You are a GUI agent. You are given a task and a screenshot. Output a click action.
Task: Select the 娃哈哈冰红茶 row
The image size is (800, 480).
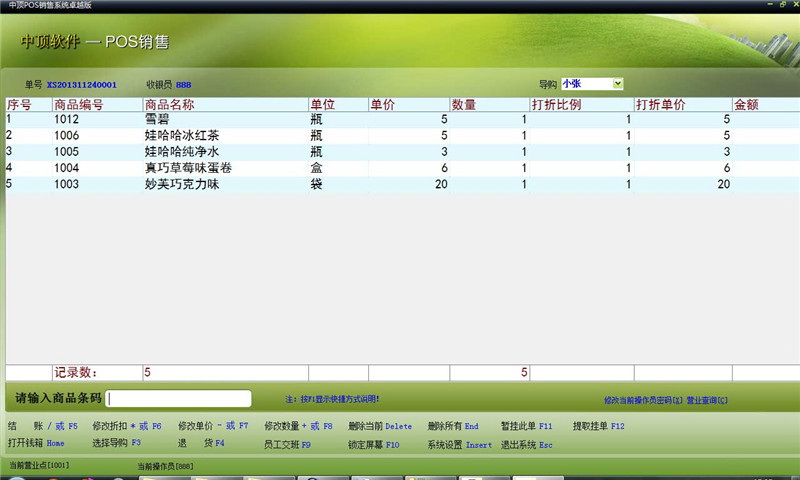click(x=403, y=136)
